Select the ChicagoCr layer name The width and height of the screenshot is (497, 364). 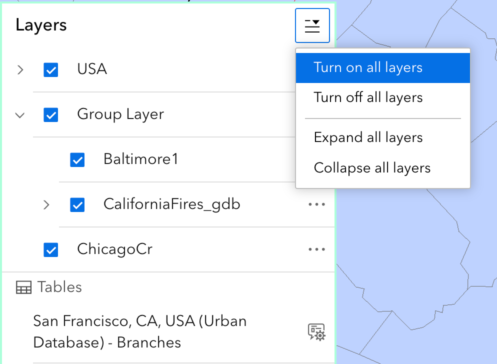115,249
